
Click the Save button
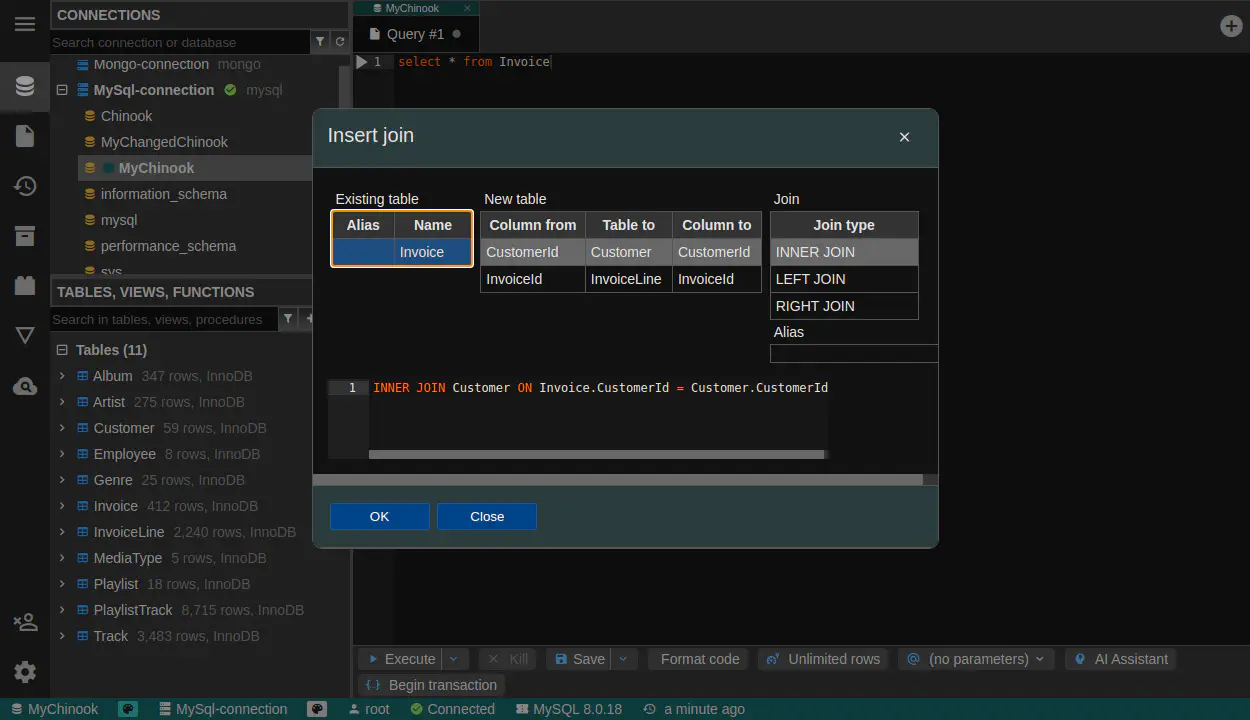(x=579, y=659)
